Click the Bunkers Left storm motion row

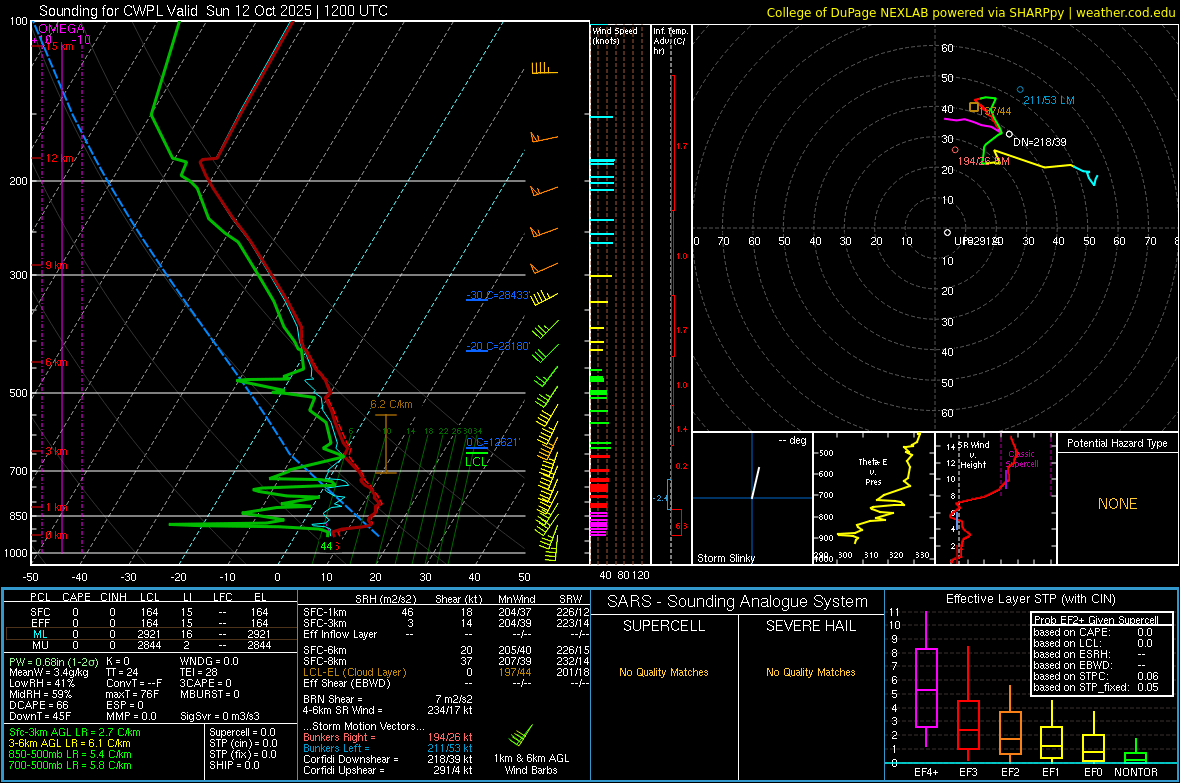coord(388,748)
